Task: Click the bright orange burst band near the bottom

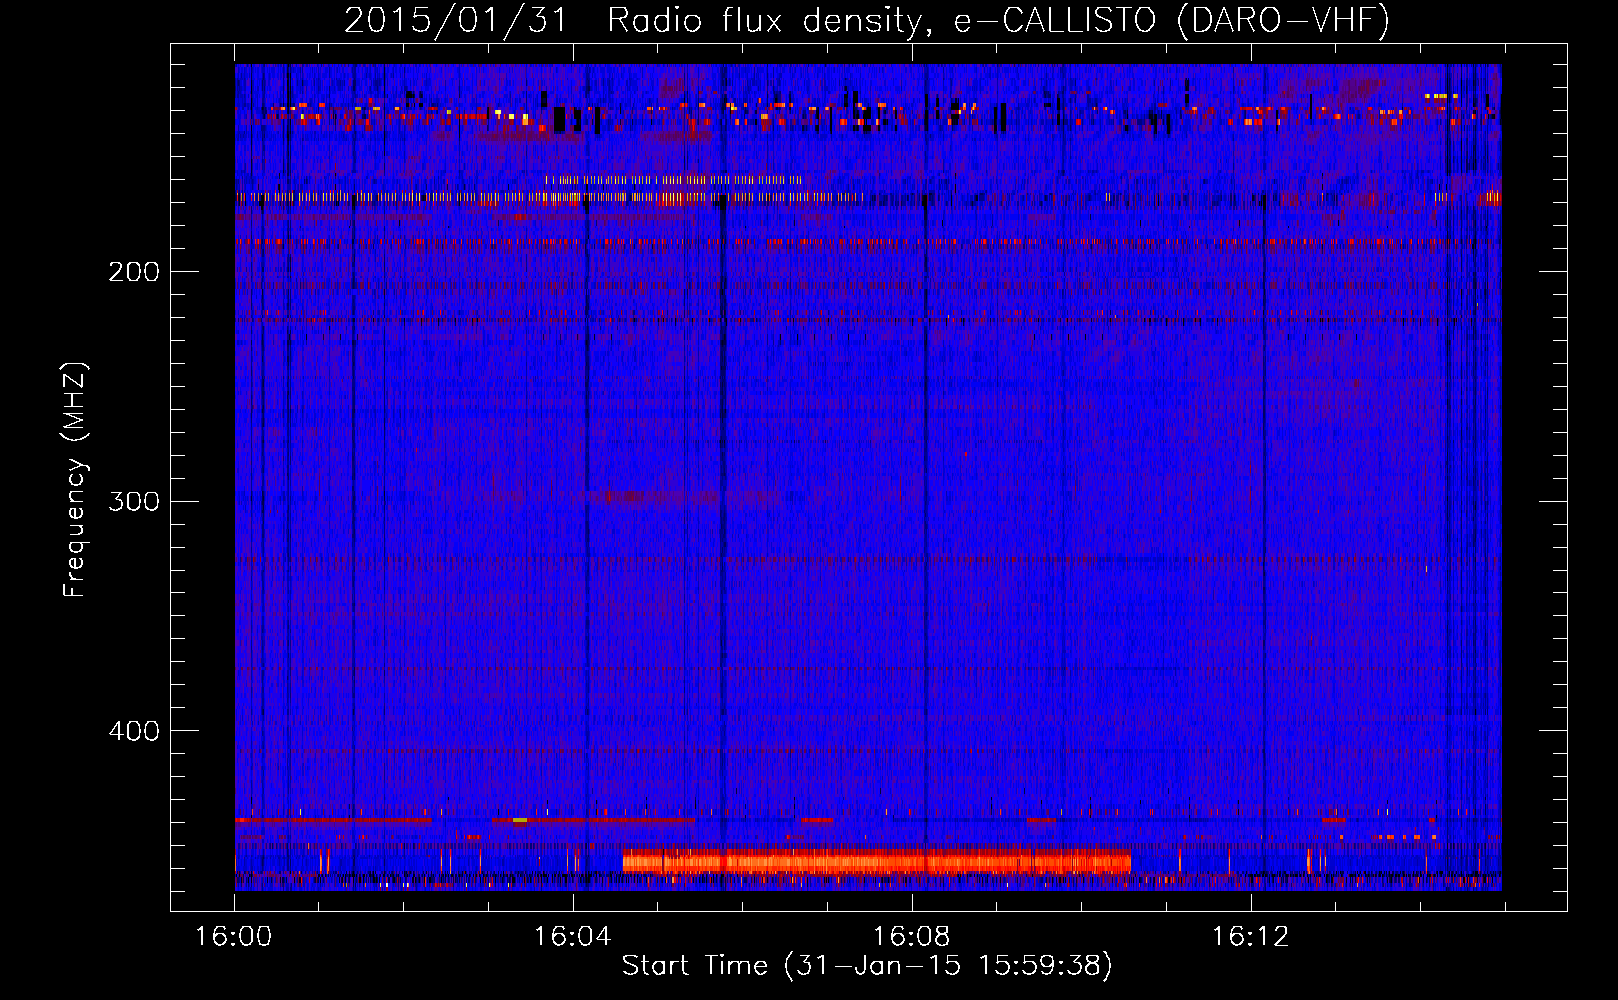Action: click(877, 861)
